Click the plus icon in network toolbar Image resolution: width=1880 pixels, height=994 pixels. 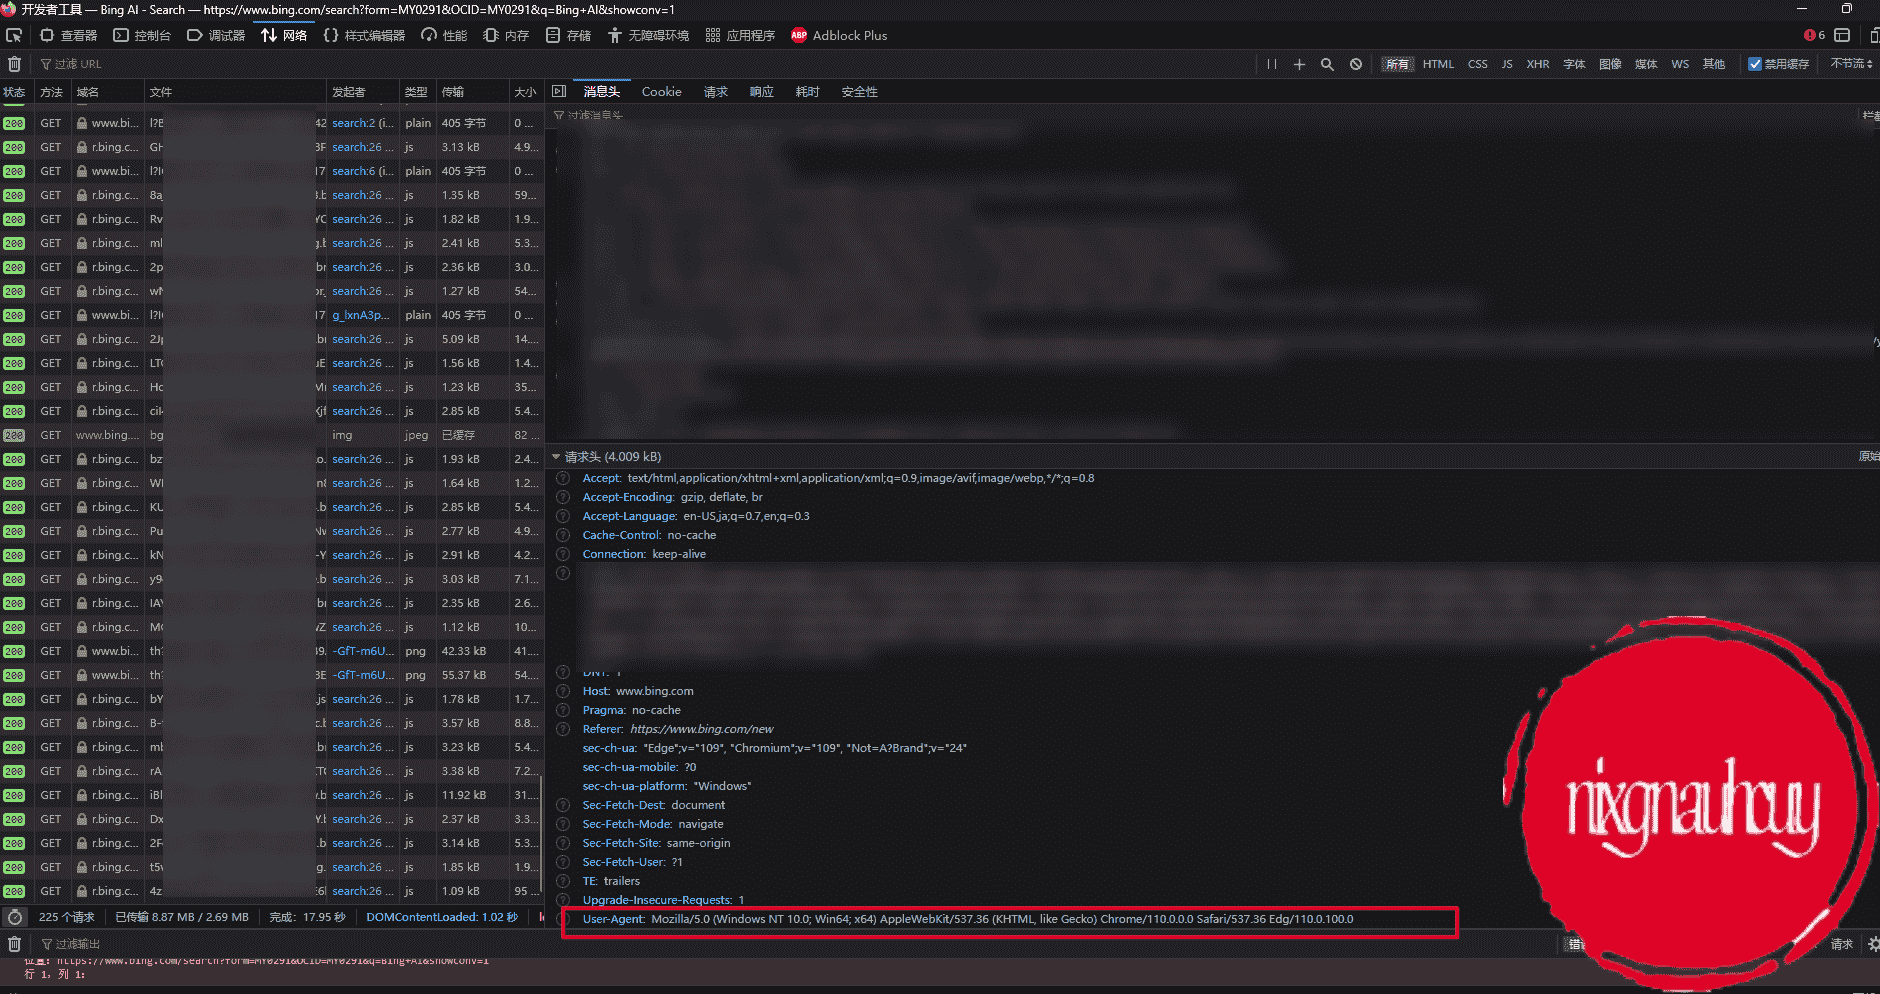click(1299, 64)
